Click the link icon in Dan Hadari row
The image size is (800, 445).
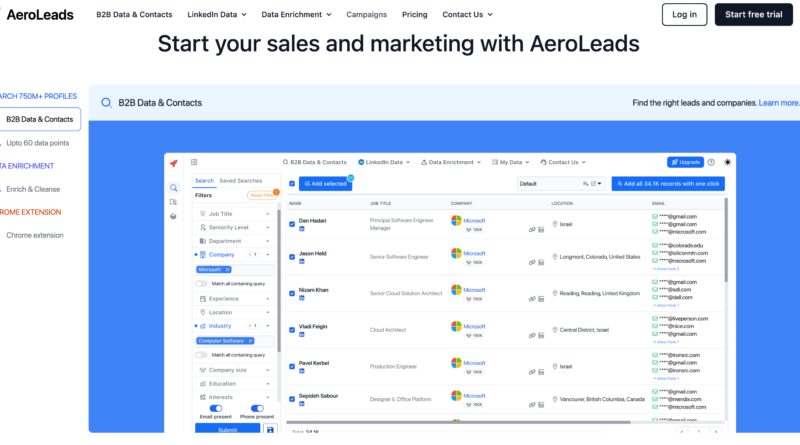[x=532, y=230]
